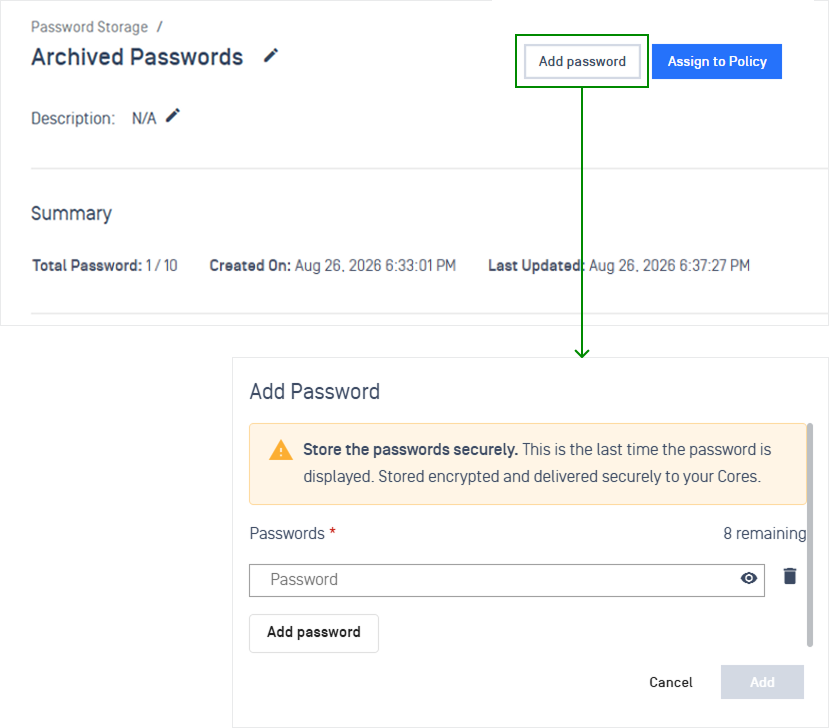829x728 pixels.
Task: Edit the Description using pencil icon
Action: 173,116
